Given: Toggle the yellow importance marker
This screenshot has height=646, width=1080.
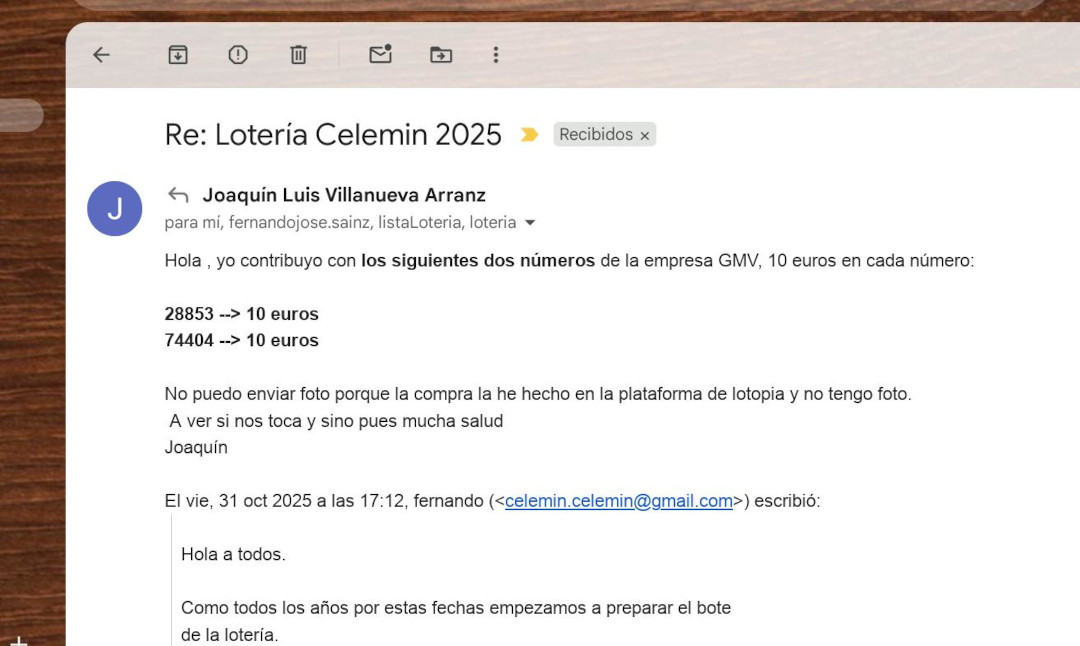Looking at the screenshot, I should pos(529,135).
